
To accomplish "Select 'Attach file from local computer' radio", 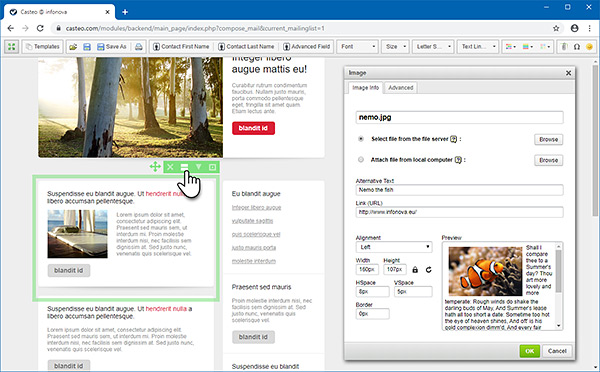I will (x=361, y=160).
